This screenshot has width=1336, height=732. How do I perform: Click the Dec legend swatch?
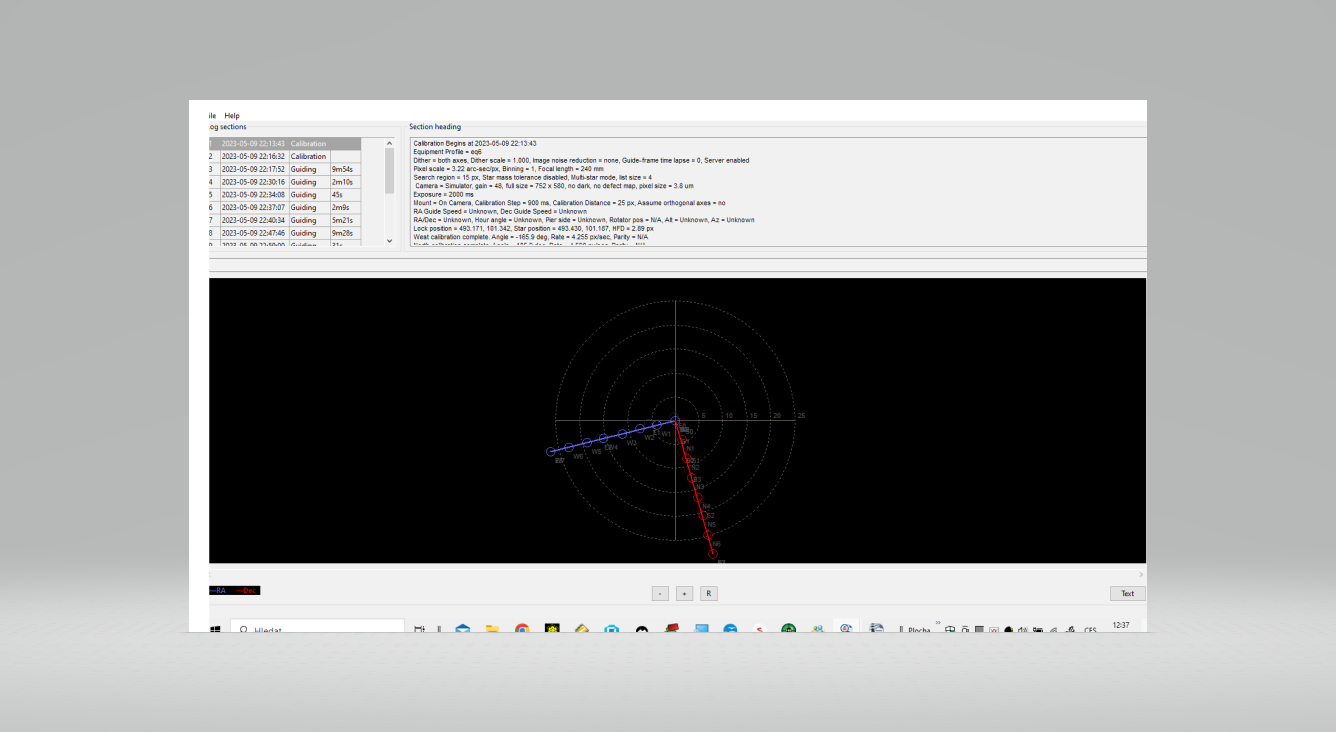tap(247, 590)
